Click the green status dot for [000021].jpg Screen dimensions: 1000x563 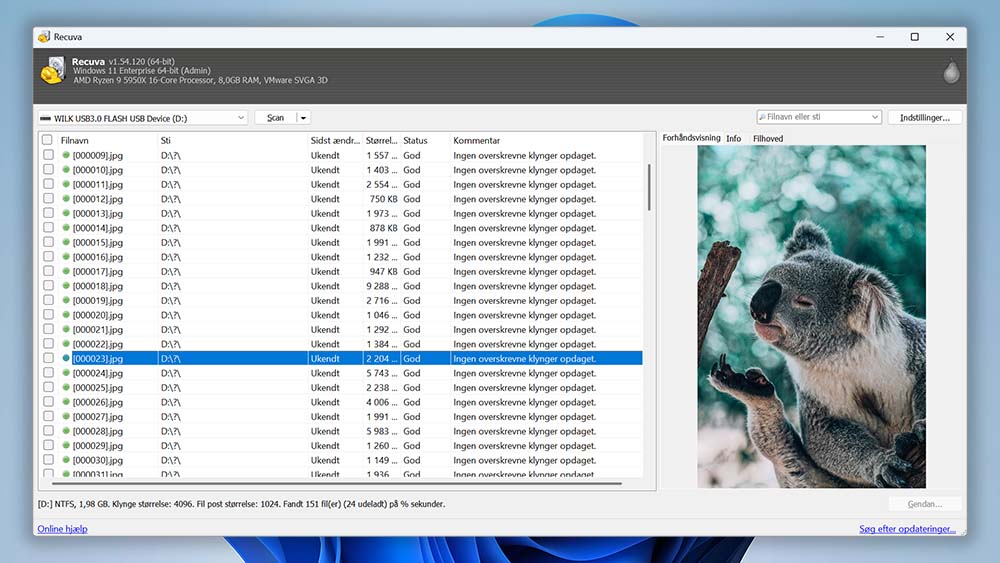click(x=66, y=329)
